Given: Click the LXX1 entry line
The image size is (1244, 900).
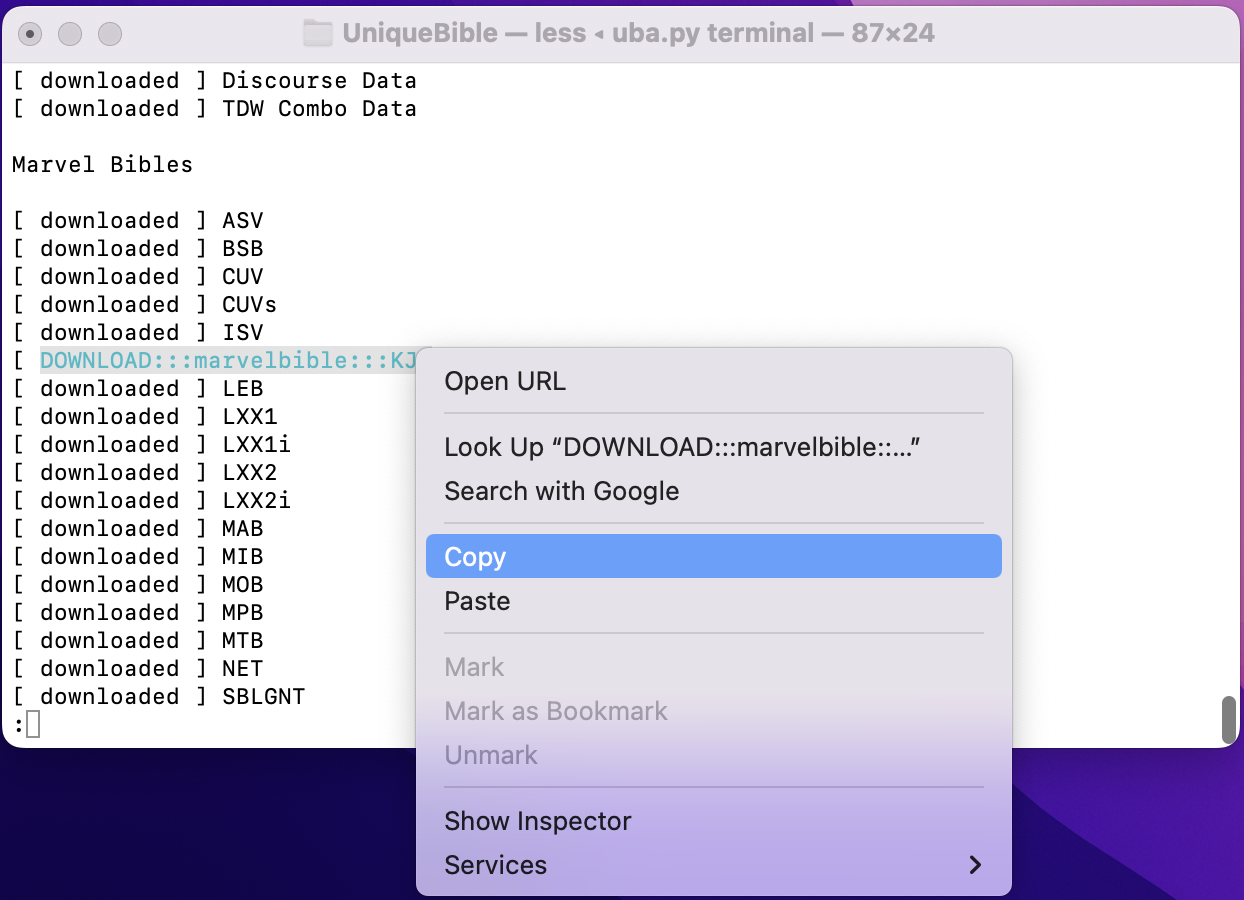Looking at the screenshot, I should 145,416.
